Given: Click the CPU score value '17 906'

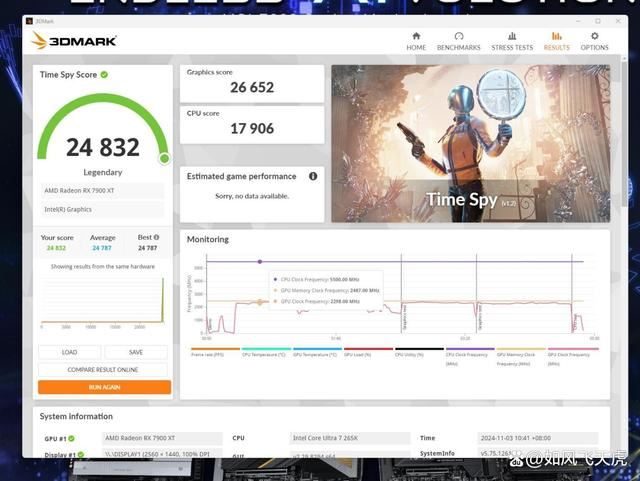Looking at the screenshot, I should pos(252,129).
